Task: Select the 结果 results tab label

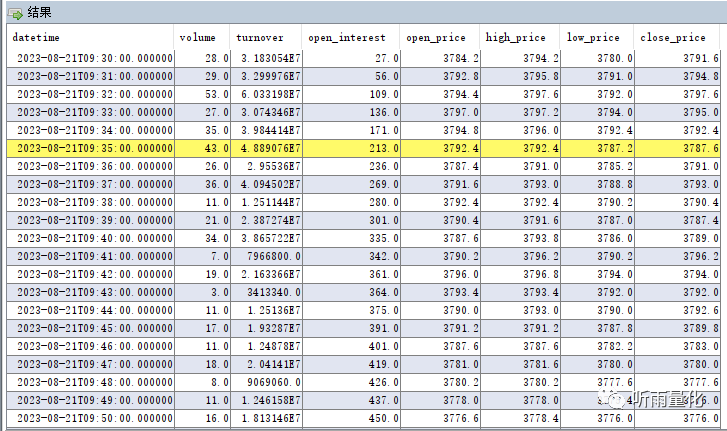Action: [x=39, y=13]
